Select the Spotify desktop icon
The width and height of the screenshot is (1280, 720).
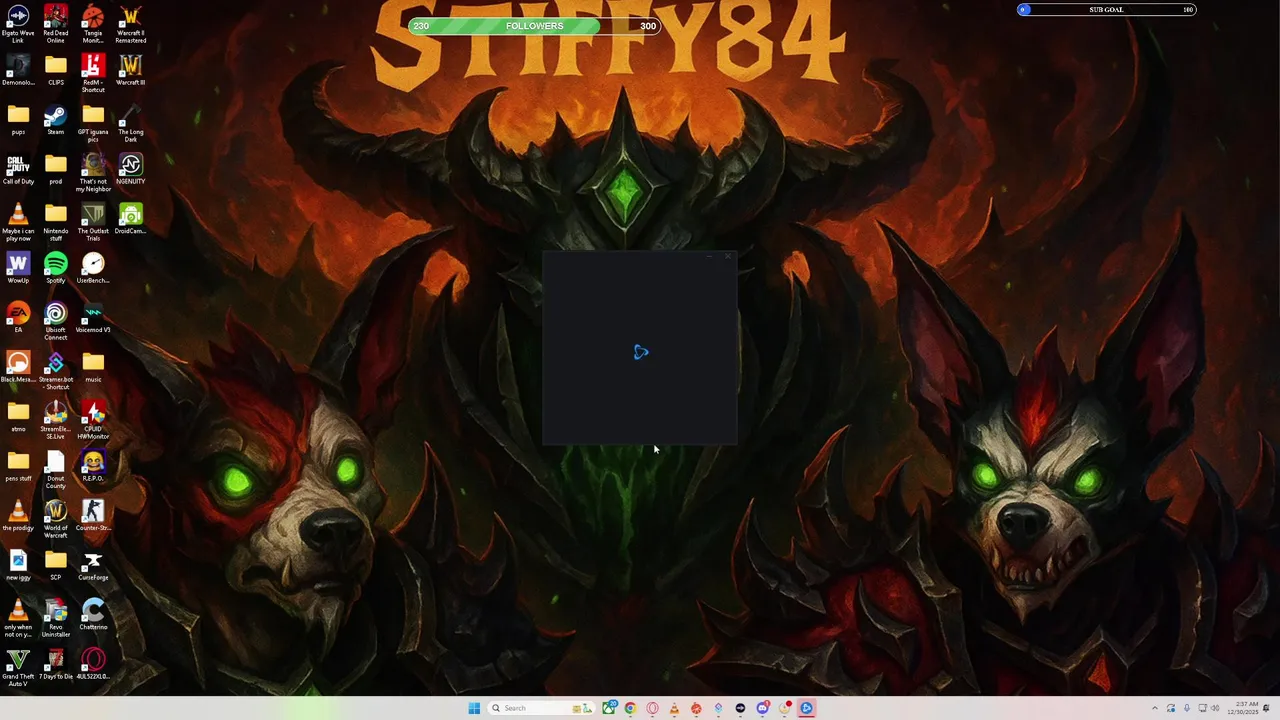(x=56, y=268)
